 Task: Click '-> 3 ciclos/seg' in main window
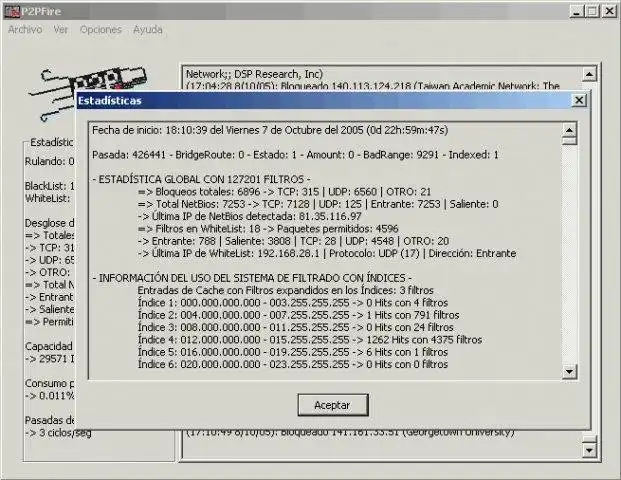click(x=58, y=432)
